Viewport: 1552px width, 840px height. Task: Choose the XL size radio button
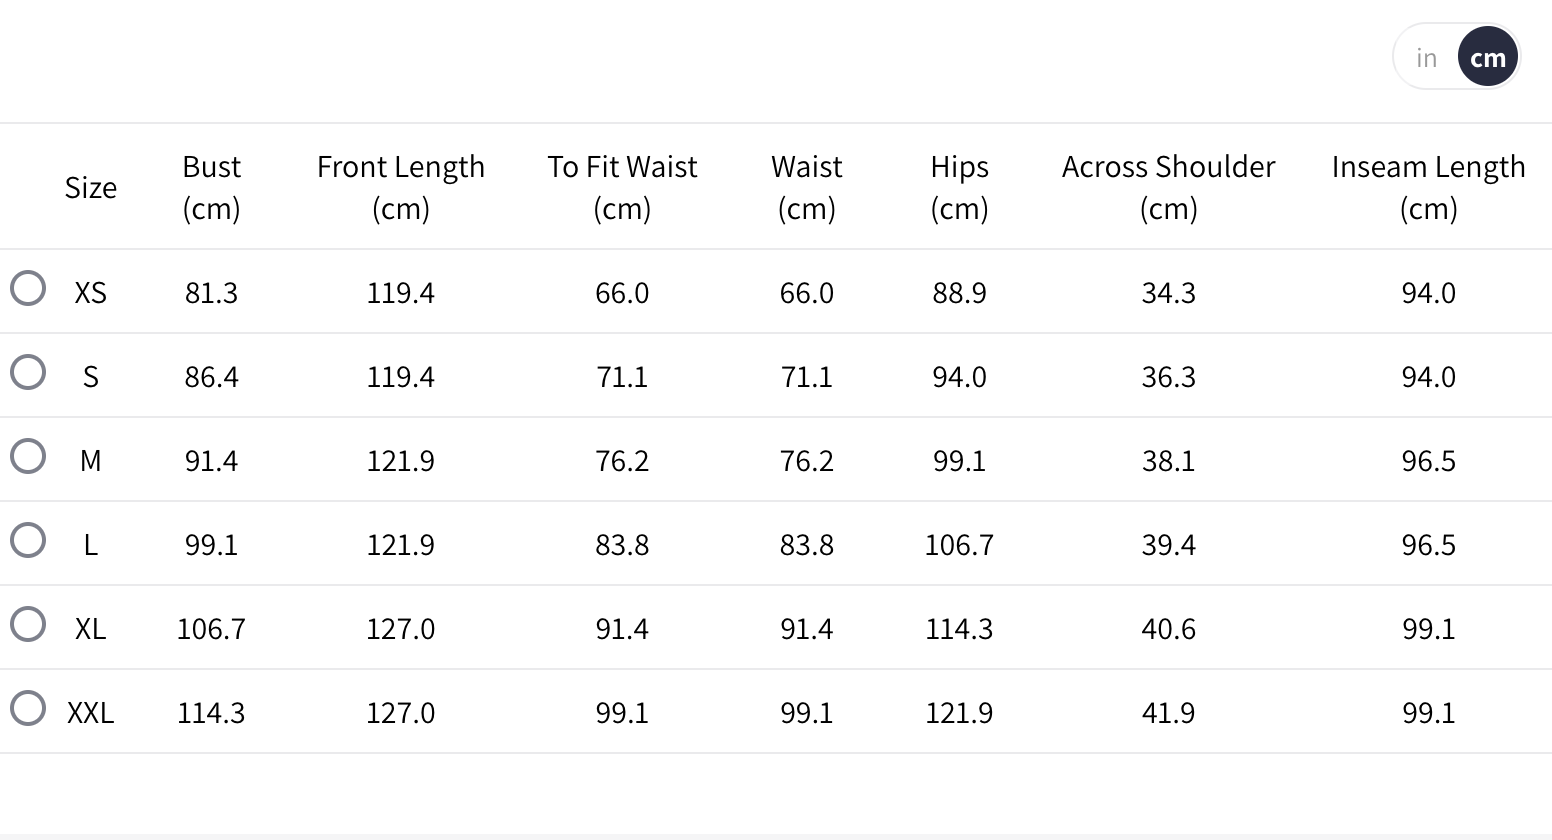click(x=28, y=624)
